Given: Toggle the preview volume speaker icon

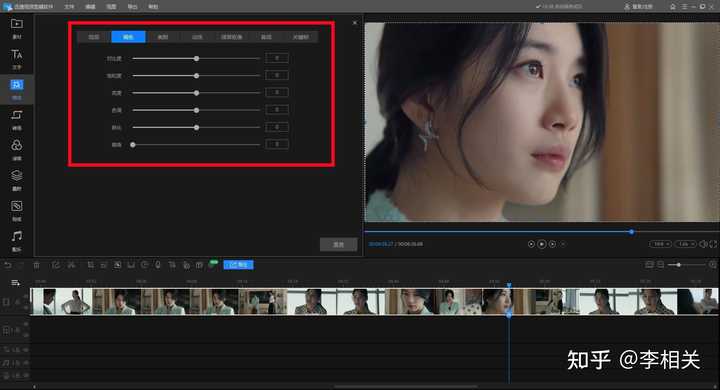Looking at the screenshot, I should [x=703, y=244].
